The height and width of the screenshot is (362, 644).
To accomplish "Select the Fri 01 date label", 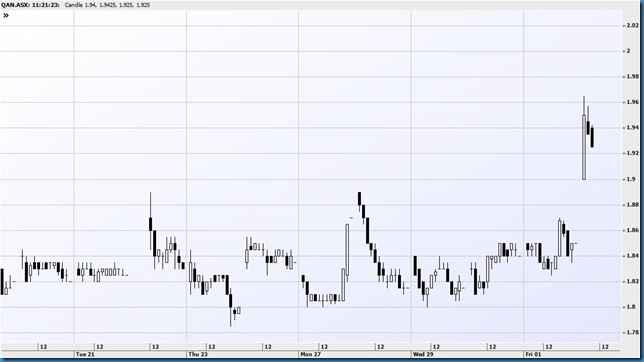I will pyautogui.click(x=534, y=354).
